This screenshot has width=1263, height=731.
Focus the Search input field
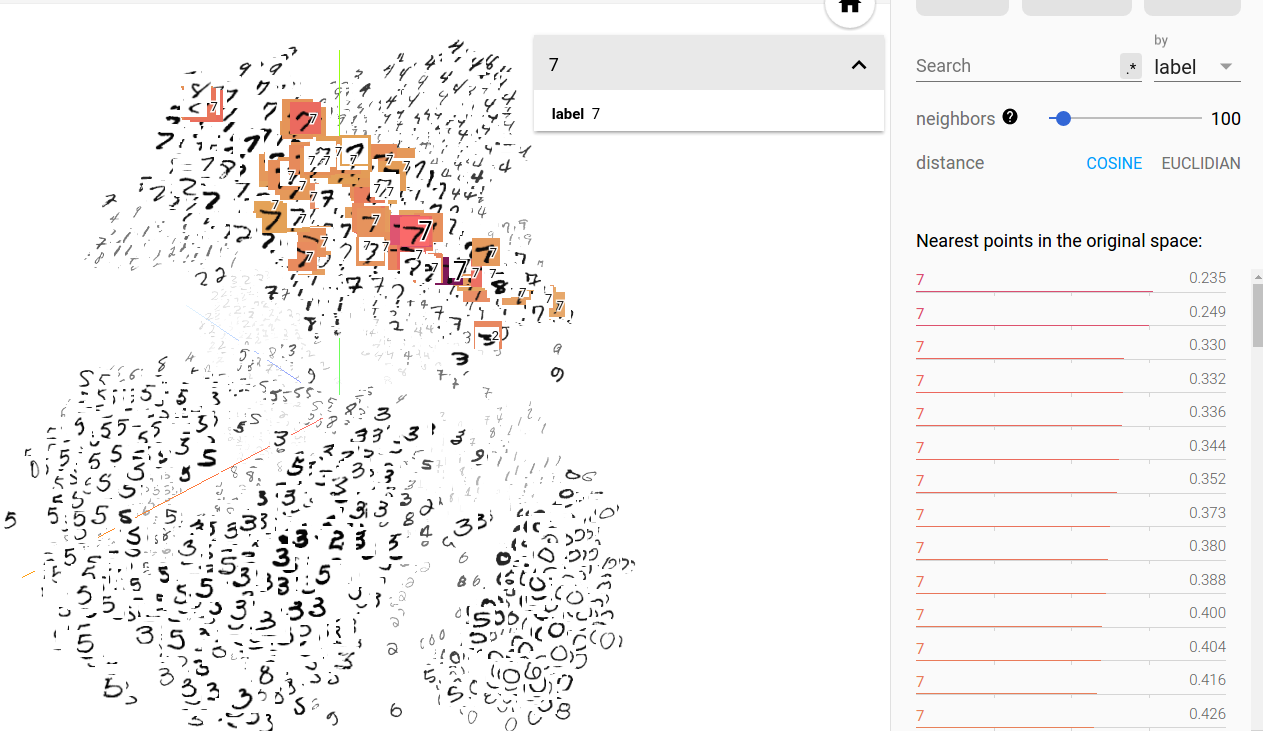[x=1014, y=66]
